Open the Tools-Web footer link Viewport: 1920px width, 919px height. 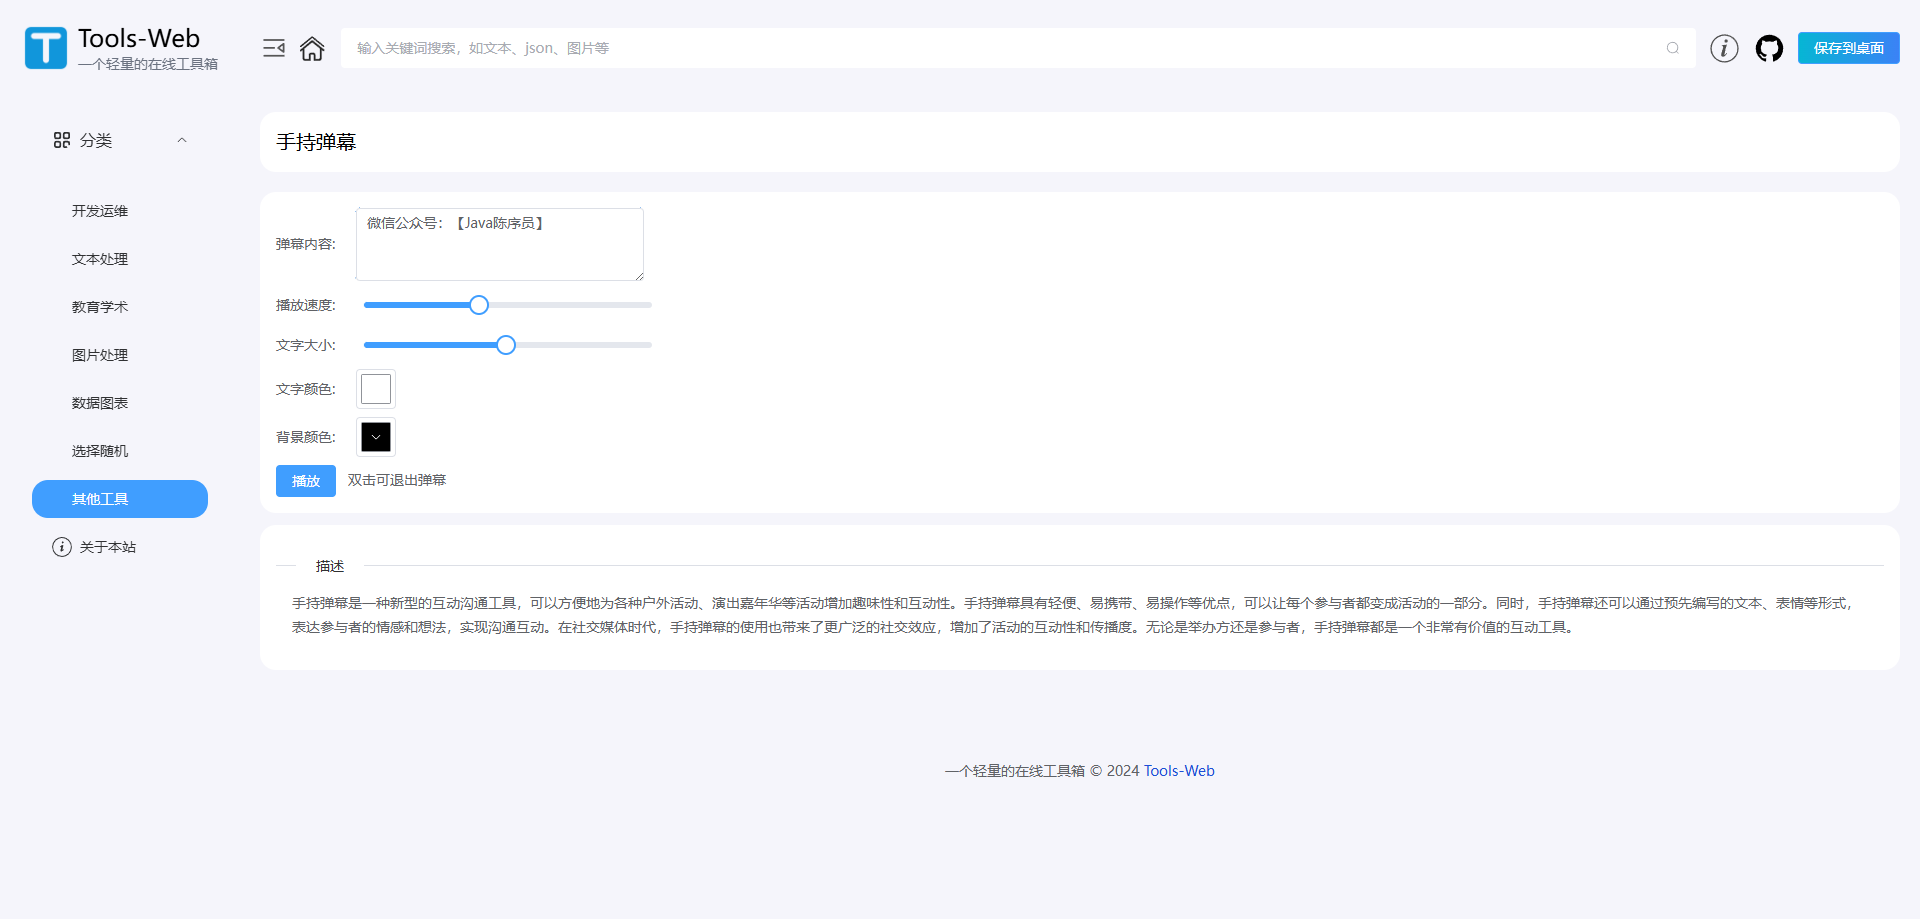click(x=1179, y=771)
